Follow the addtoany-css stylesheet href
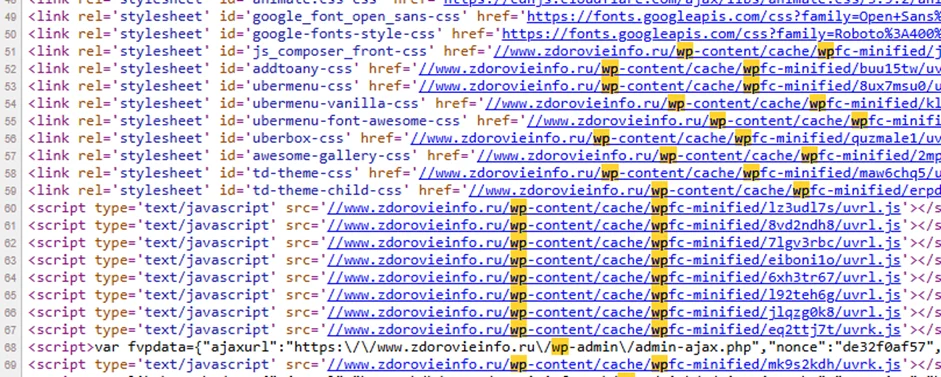 (679, 68)
